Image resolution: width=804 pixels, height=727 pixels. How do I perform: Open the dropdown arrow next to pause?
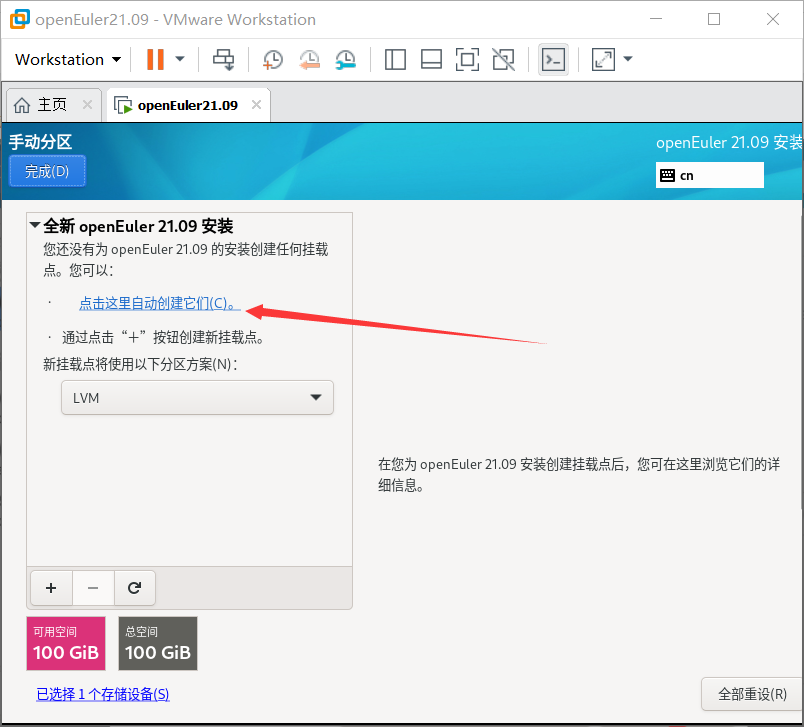[180, 59]
